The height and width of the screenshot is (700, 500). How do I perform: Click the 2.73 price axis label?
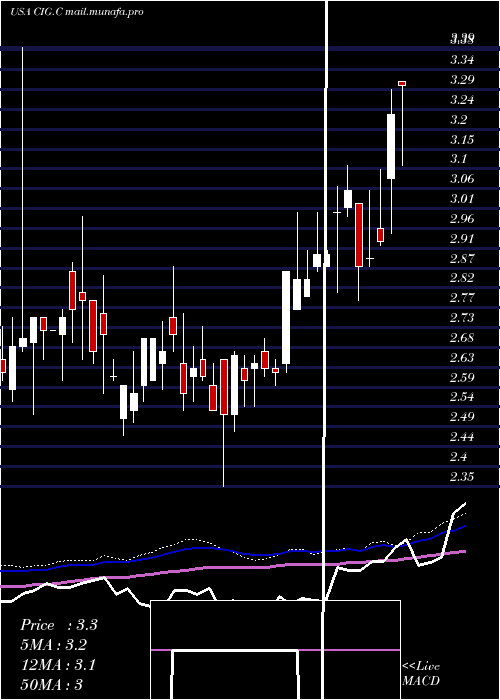click(462, 318)
